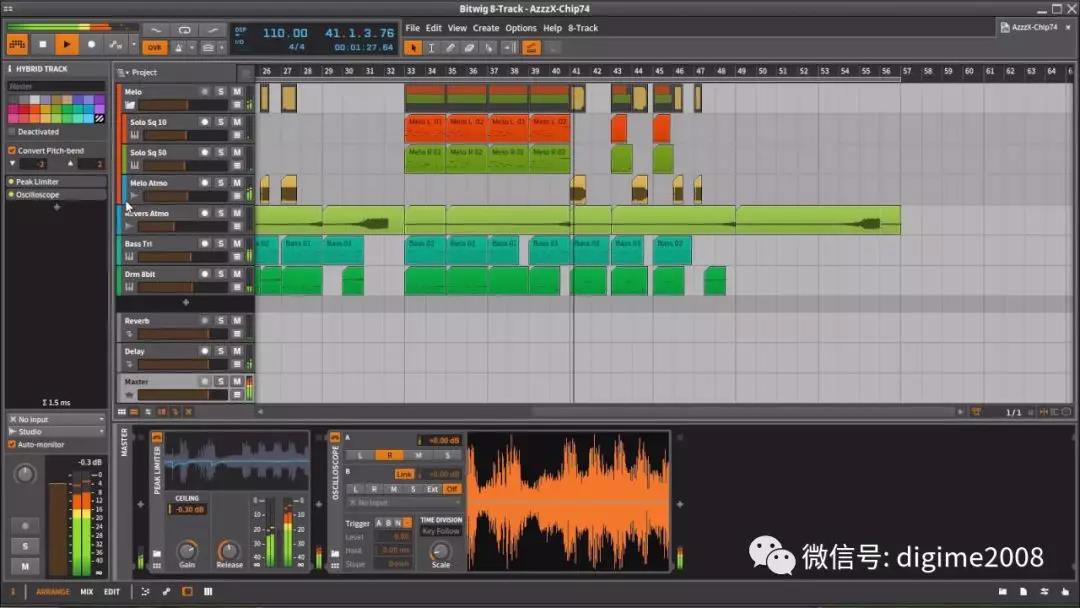Select the Knife tool
Image resolution: width=1080 pixels, height=608 pixels.
tap(488, 48)
